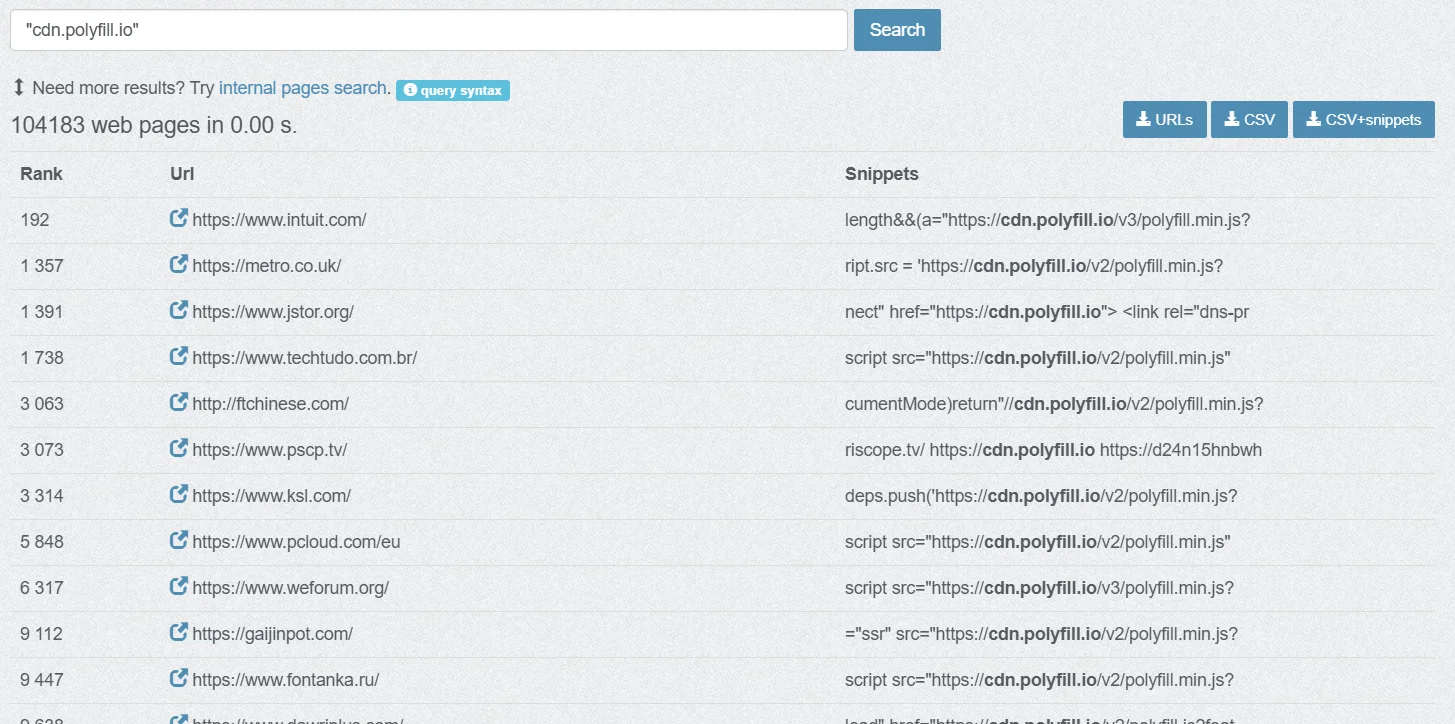Open external link icon for jstor.org

coord(179,310)
